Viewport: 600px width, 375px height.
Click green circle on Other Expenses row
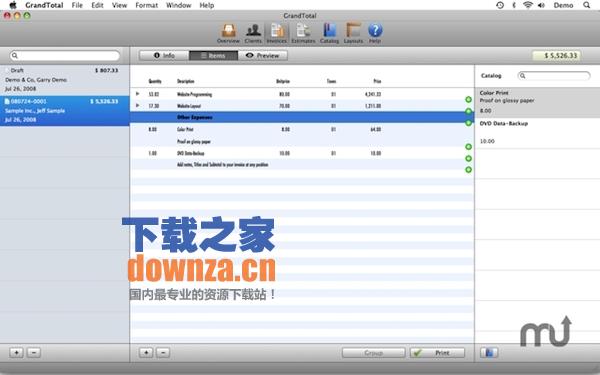click(468, 123)
